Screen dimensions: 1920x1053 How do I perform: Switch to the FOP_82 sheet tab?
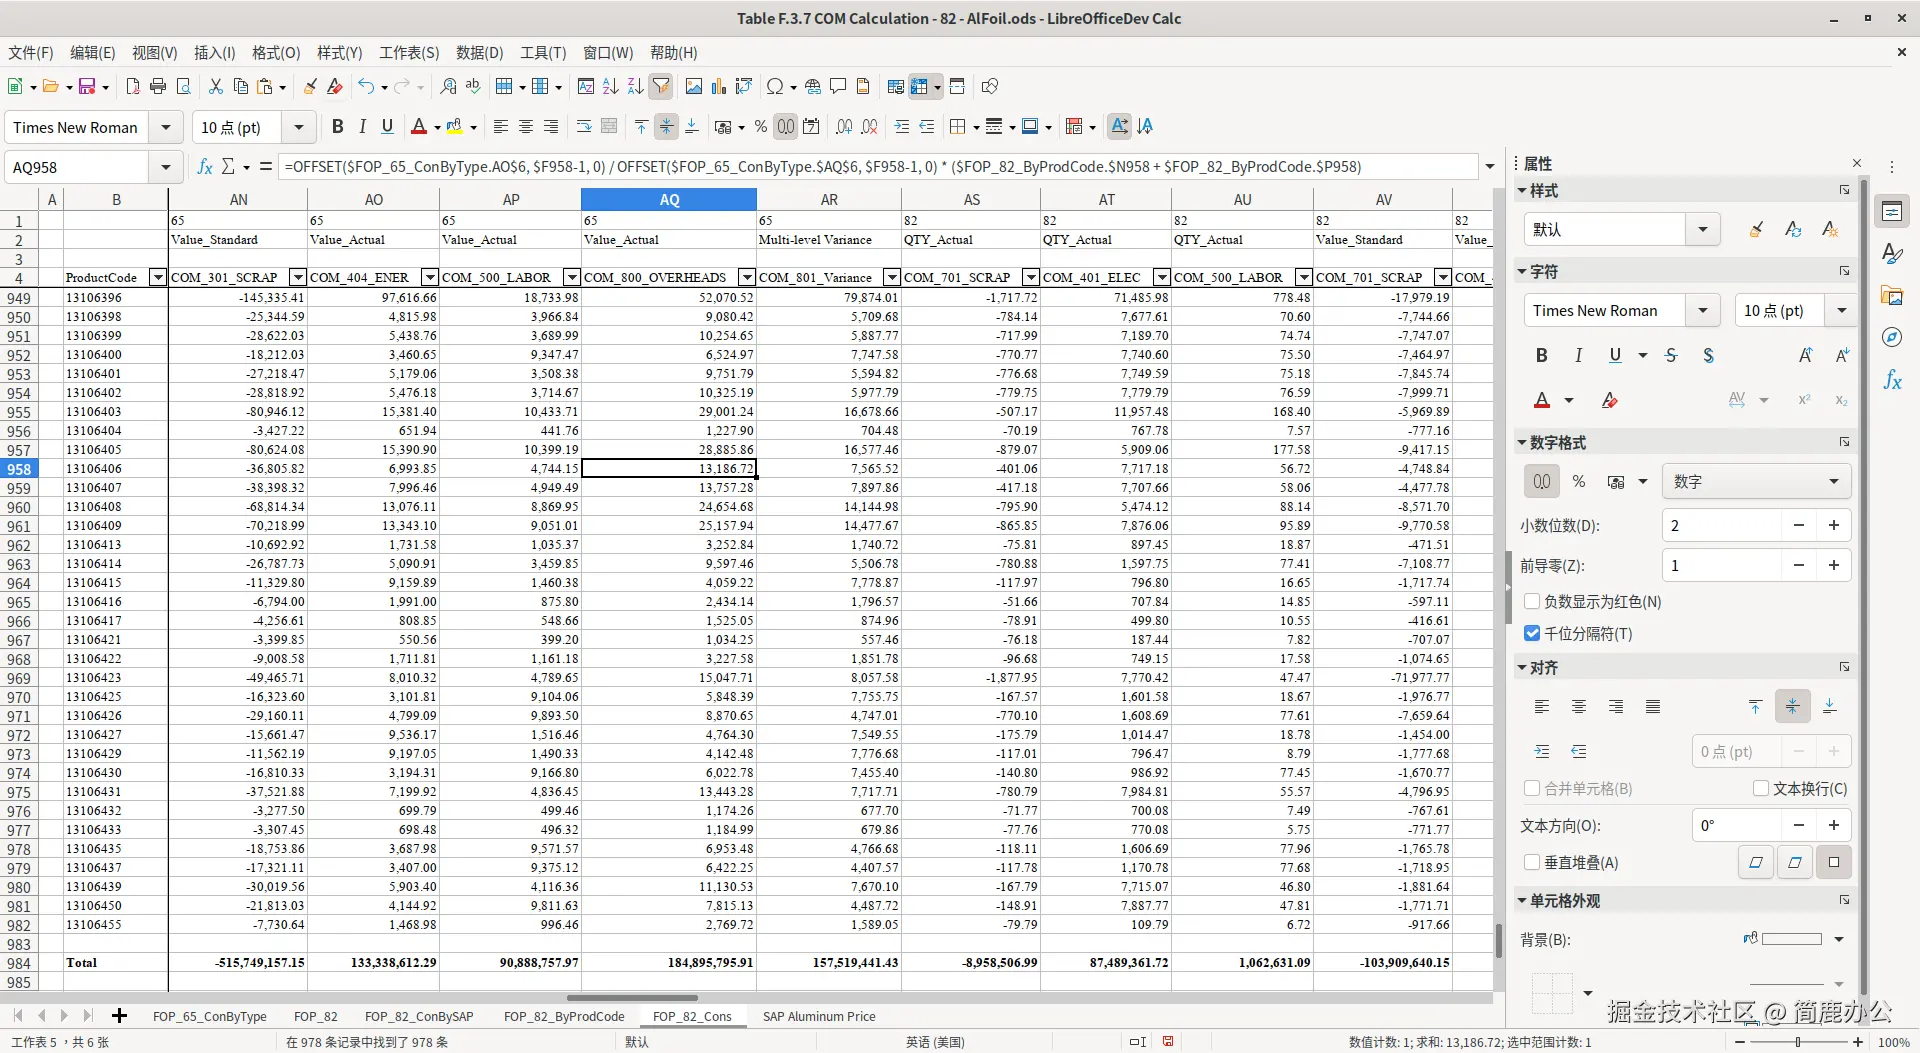(316, 1016)
